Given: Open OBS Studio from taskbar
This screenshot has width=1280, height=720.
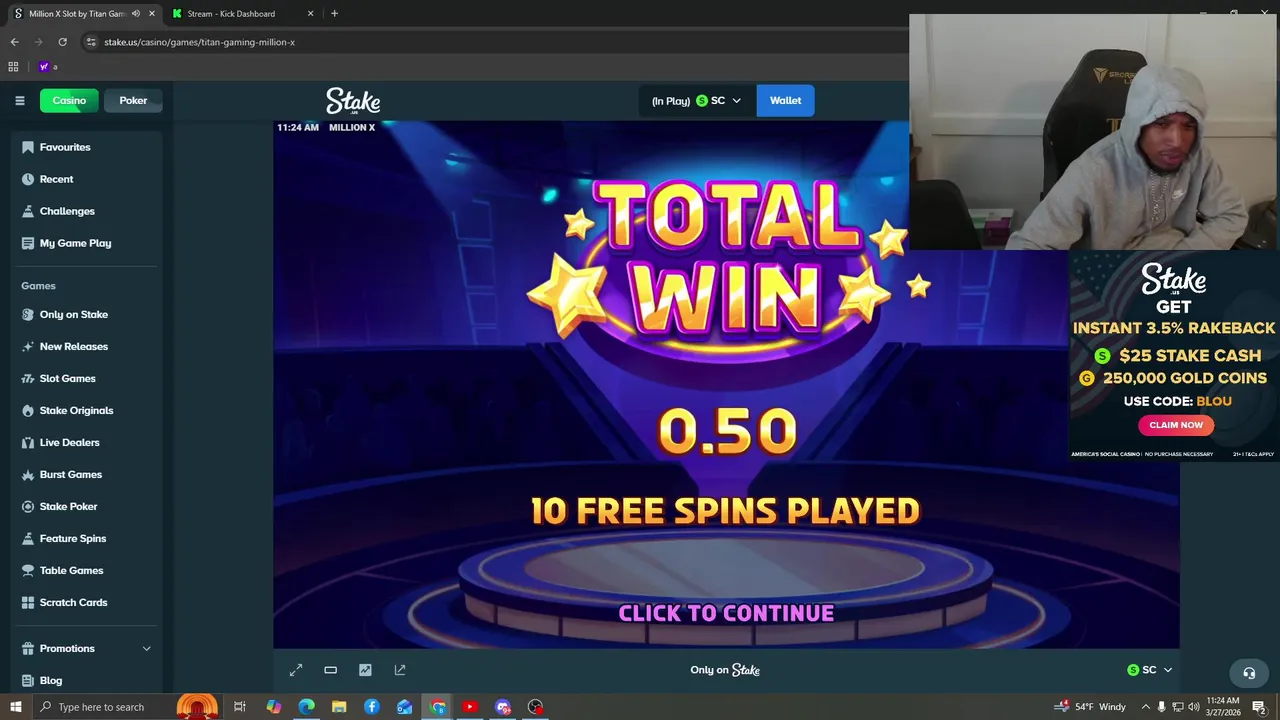Looking at the screenshot, I should [x=536, y=707].
